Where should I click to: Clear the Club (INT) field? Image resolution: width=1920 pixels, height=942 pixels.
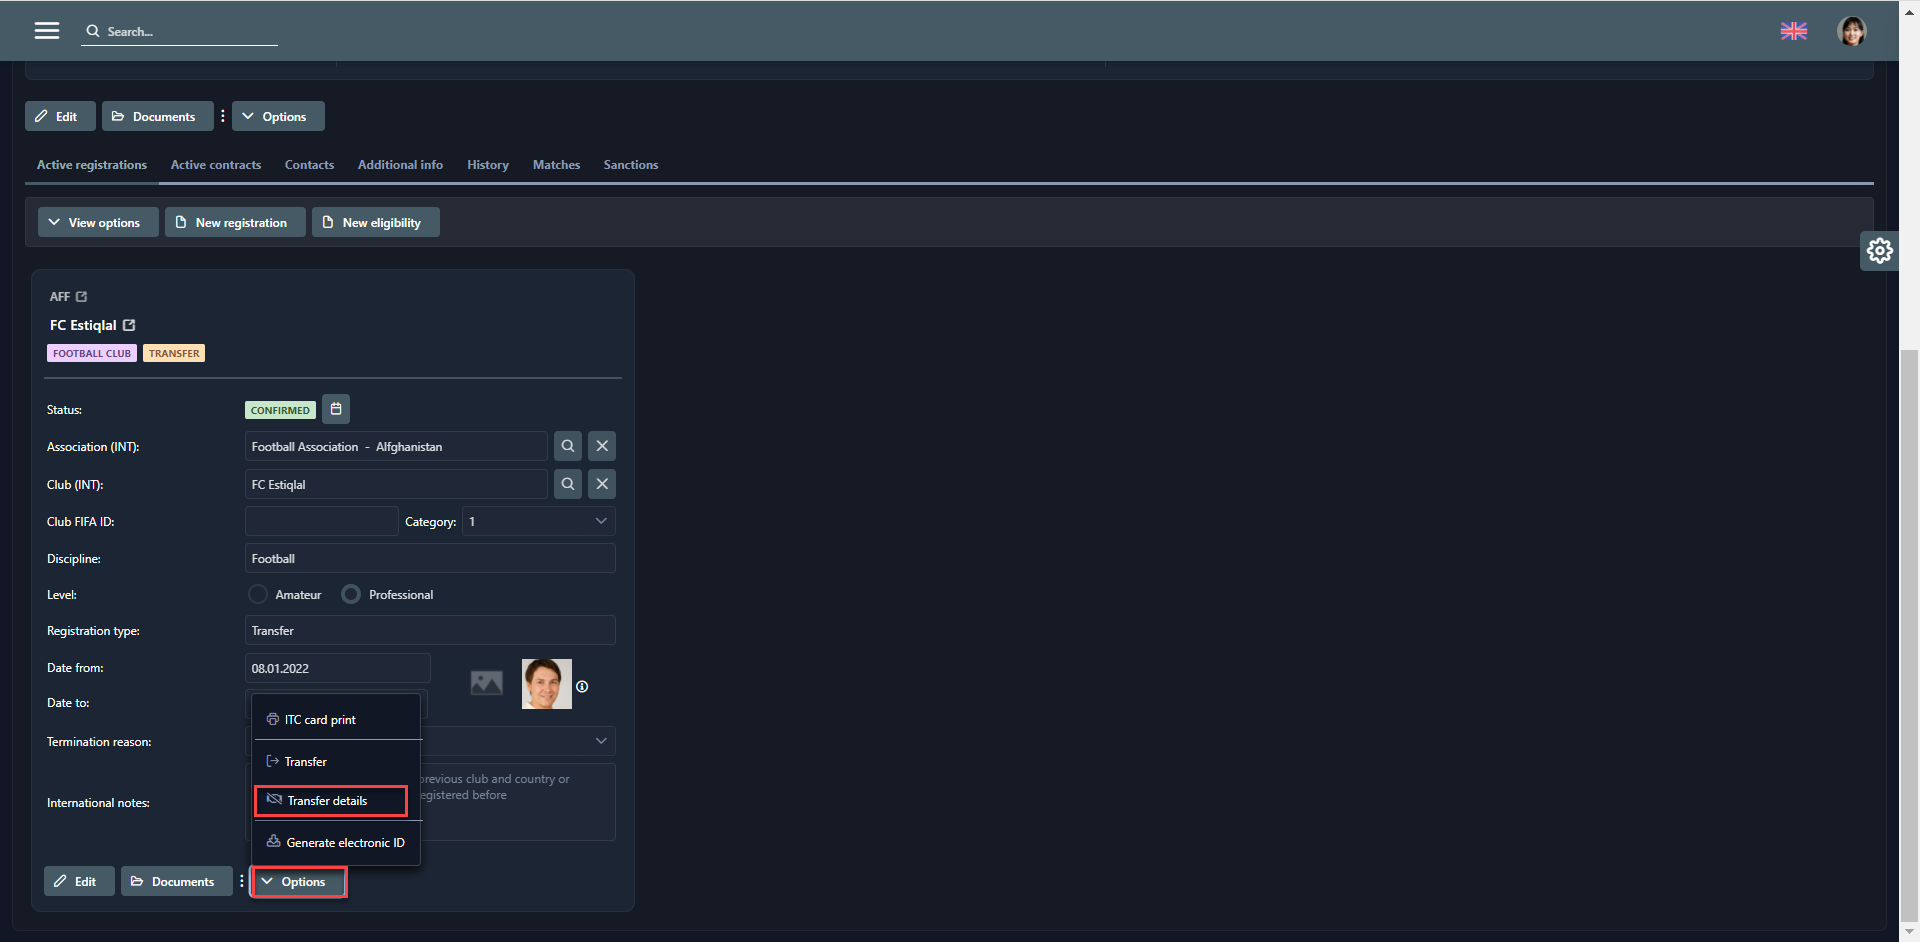[x=601, y=484]
